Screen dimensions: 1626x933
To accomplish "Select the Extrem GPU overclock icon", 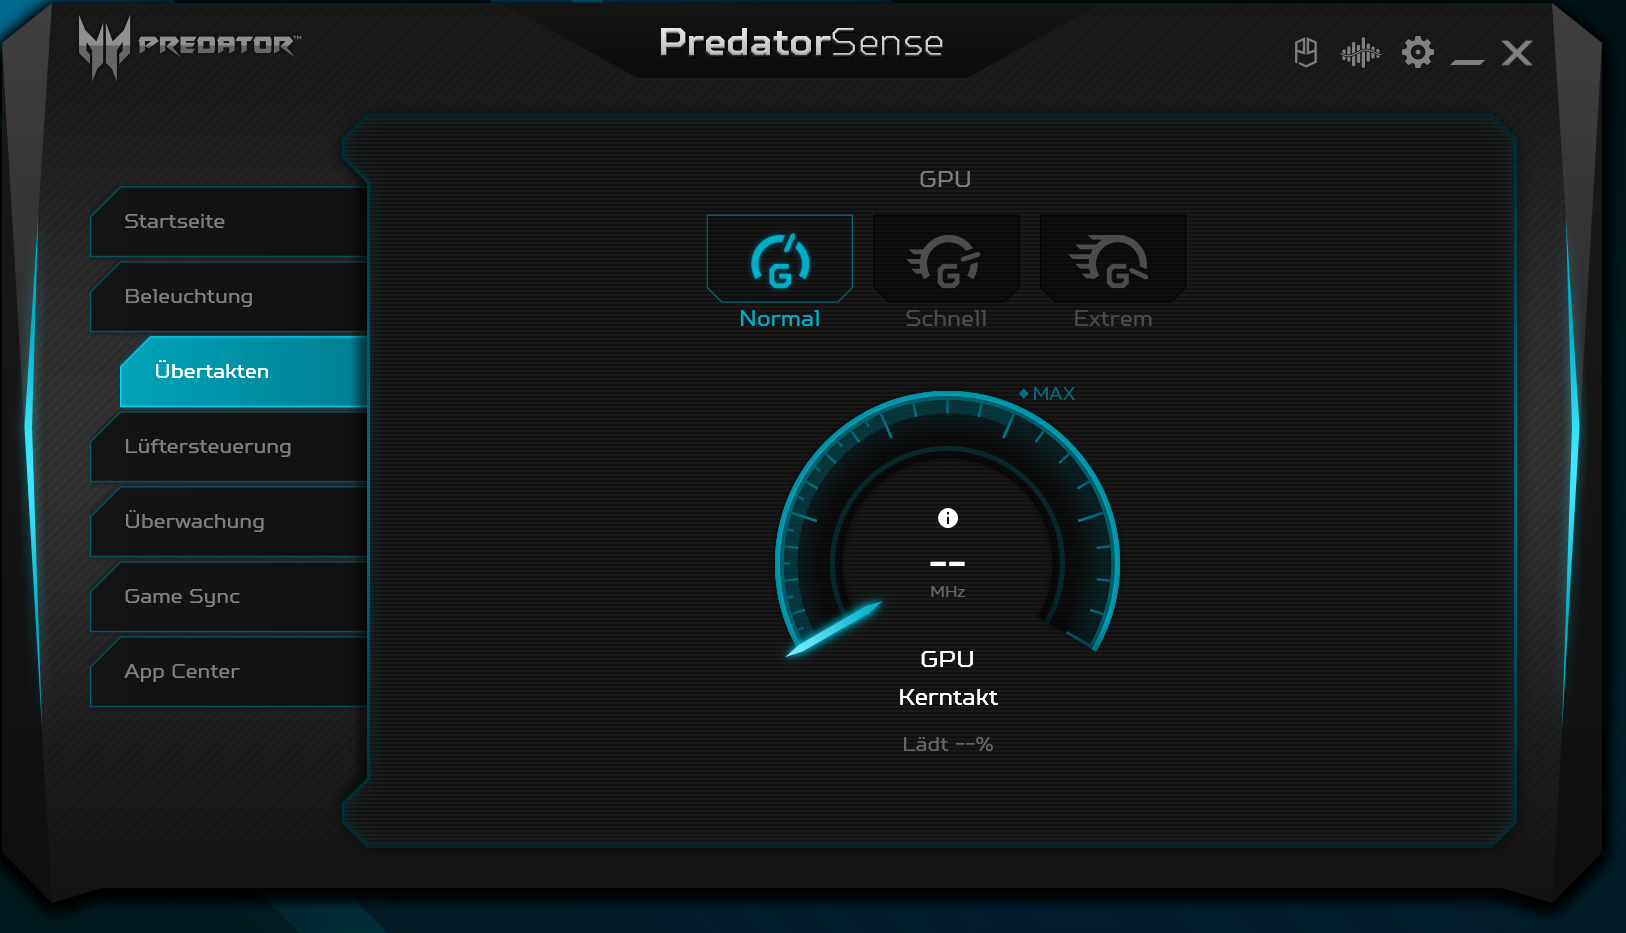I will point(1113,258).
